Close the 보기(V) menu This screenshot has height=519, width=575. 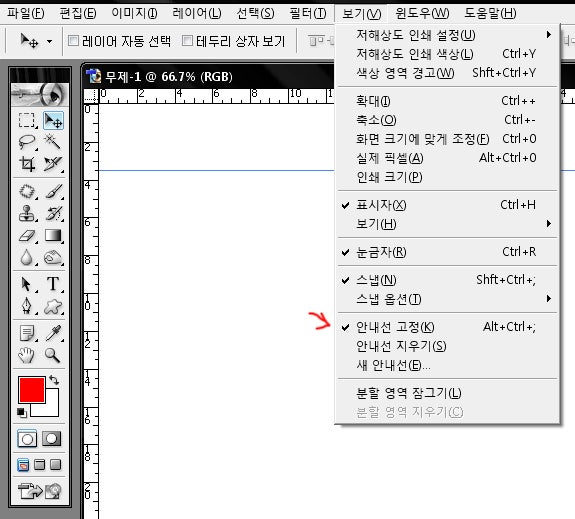[x=361, y=14]
